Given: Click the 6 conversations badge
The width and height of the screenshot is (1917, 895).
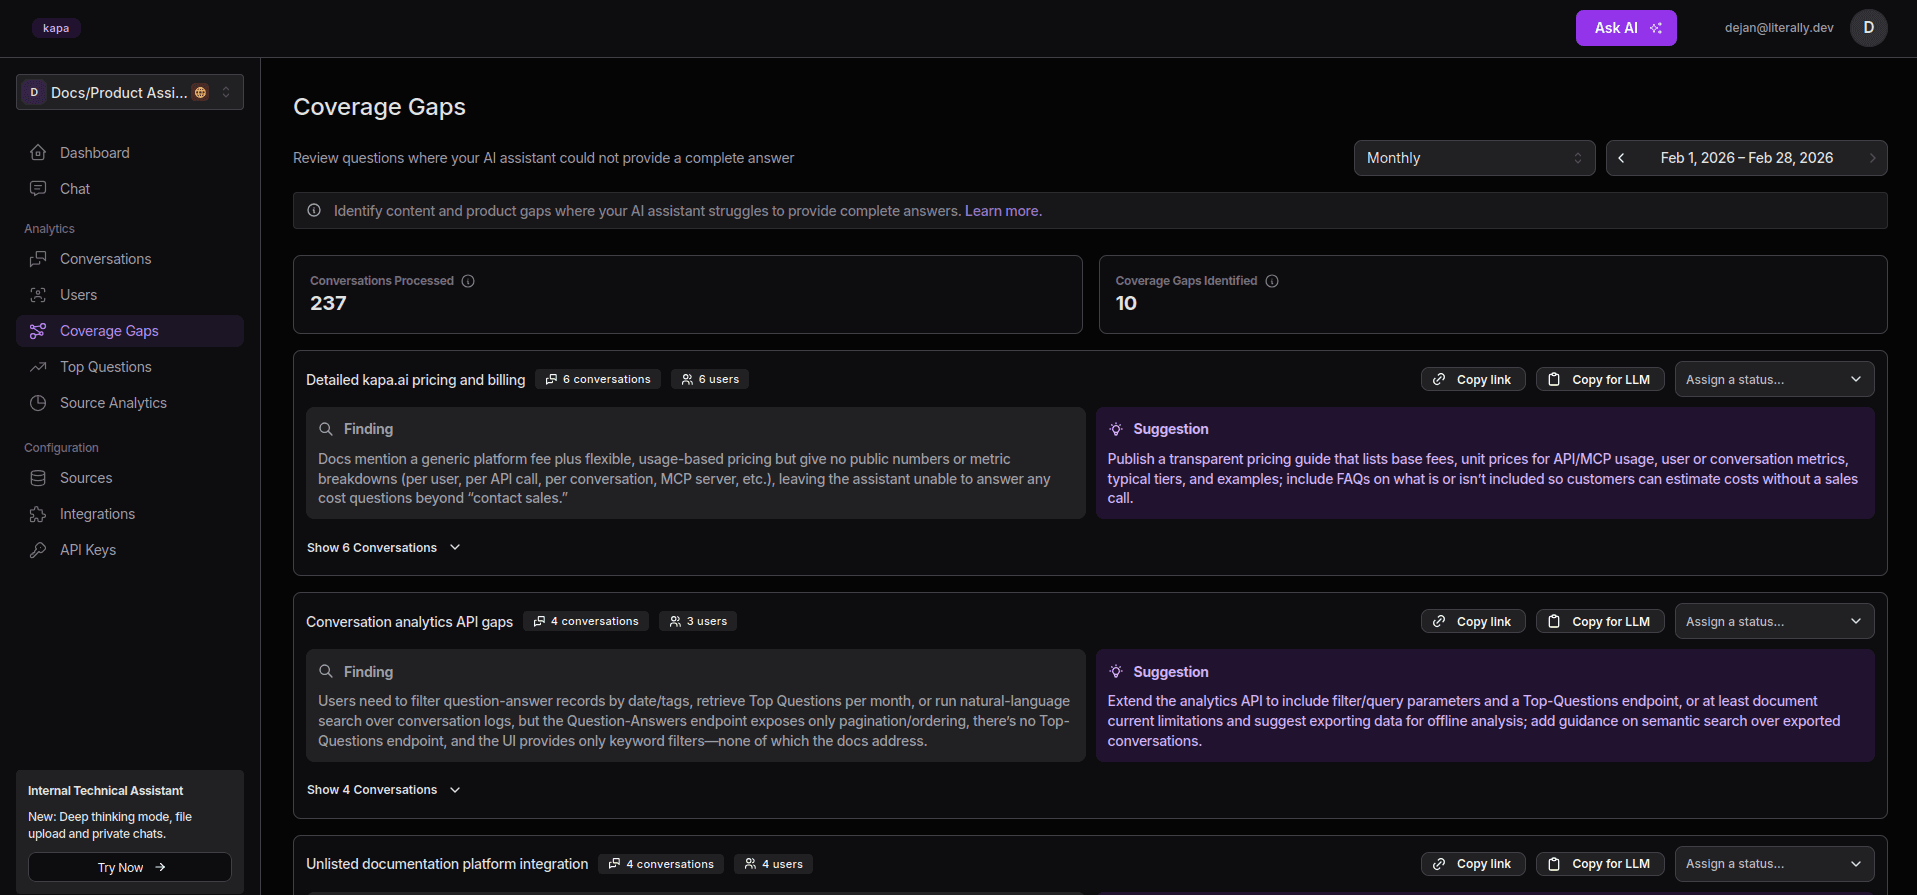Looking at the screenshot, I should 598,379.
